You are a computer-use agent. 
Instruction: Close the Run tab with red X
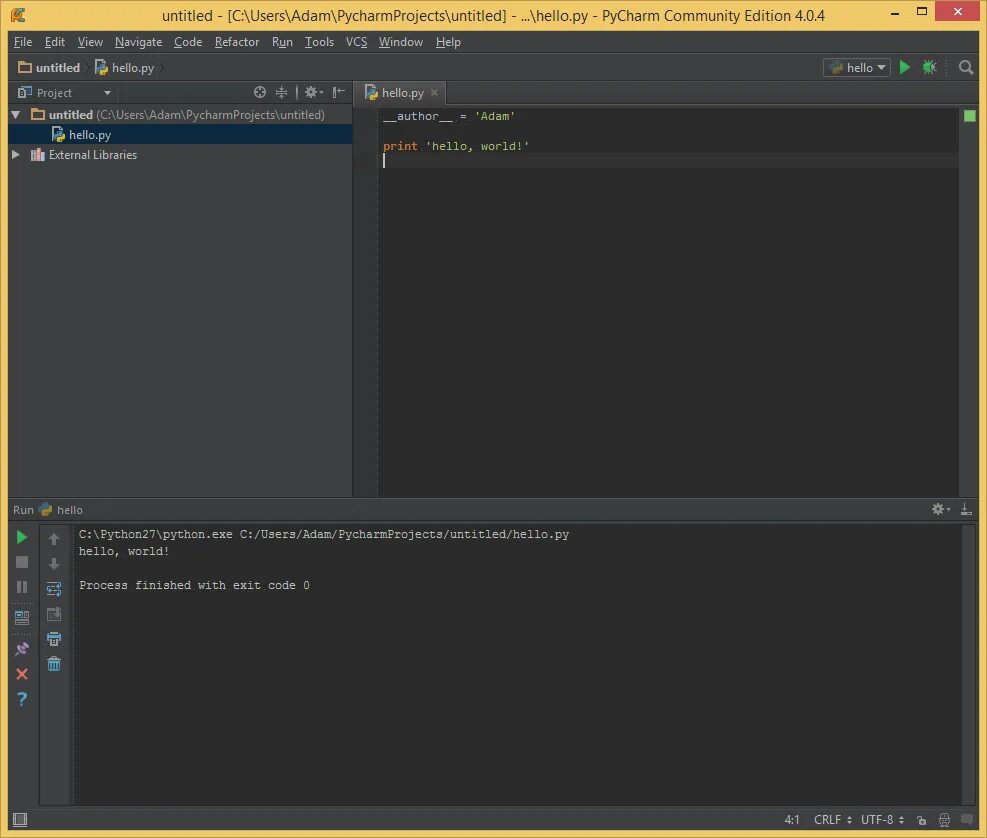tap(21, 674)
